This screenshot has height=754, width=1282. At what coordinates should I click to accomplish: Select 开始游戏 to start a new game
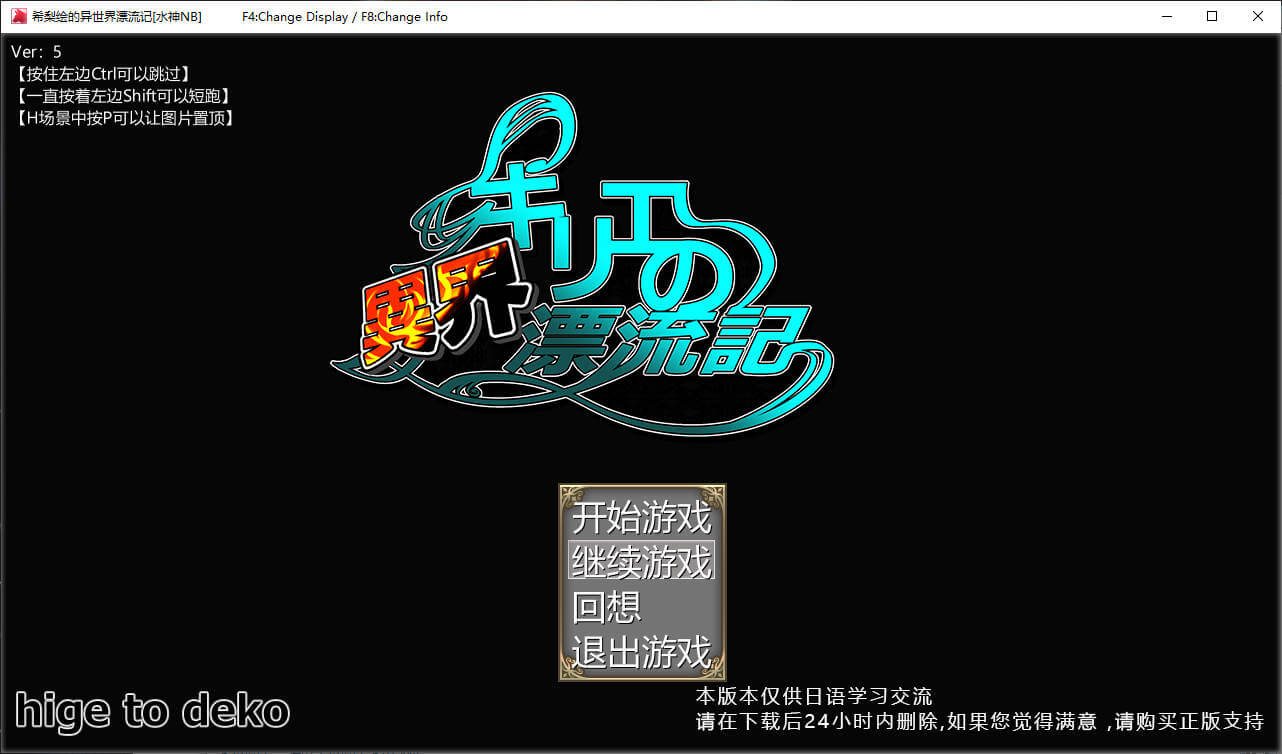(x=641, y=518)
